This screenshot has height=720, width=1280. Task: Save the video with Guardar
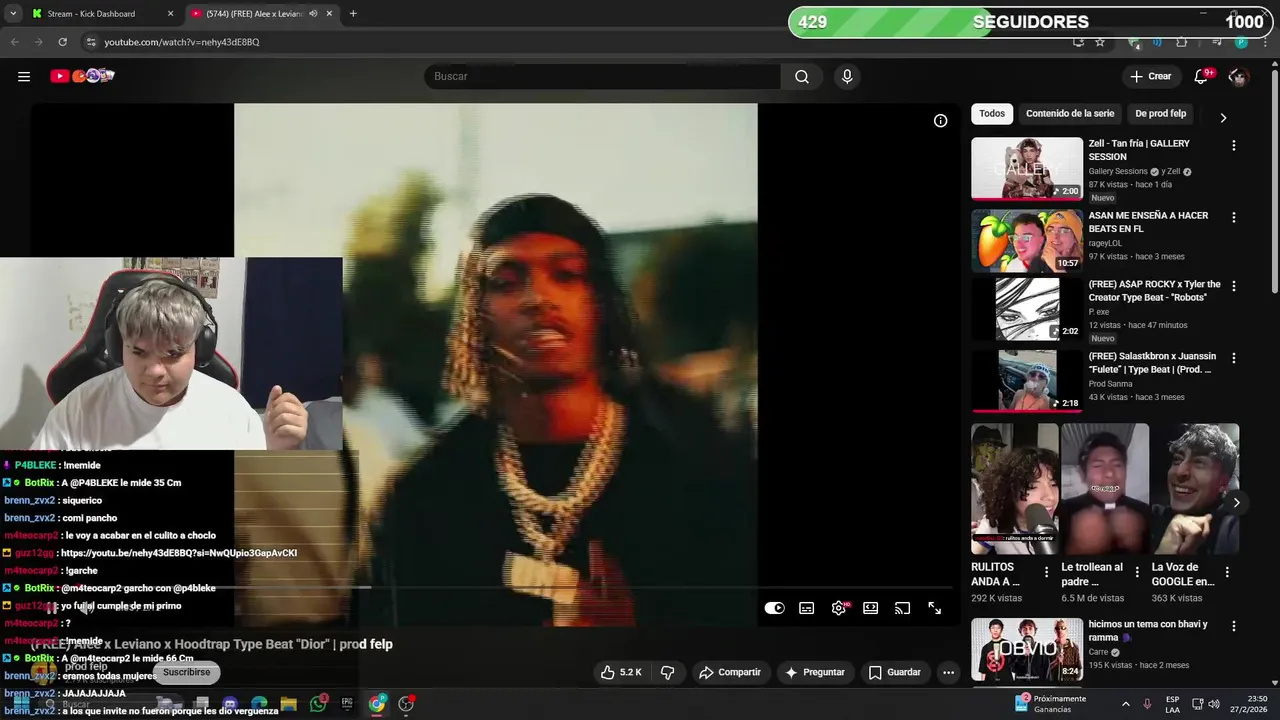[x=894, y=672]
